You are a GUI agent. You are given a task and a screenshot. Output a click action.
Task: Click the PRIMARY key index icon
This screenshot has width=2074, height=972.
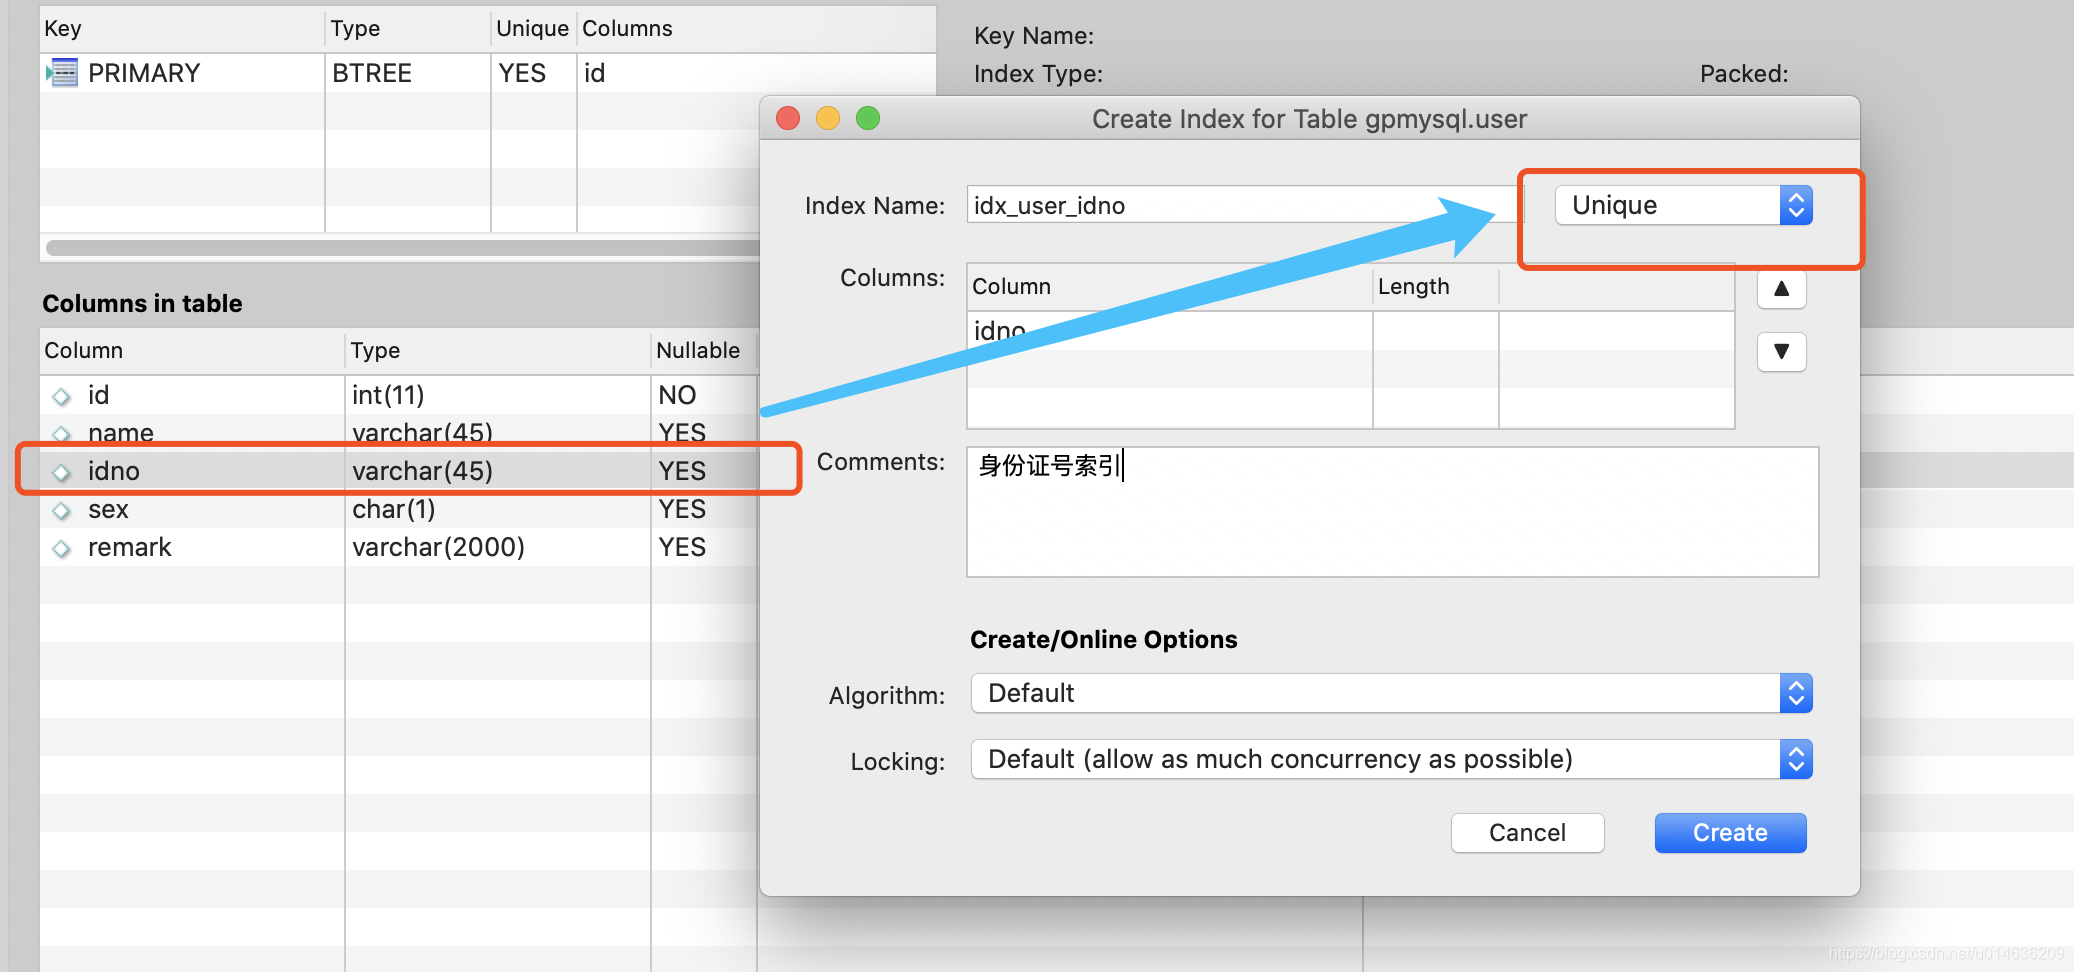[x=62, y=73]
